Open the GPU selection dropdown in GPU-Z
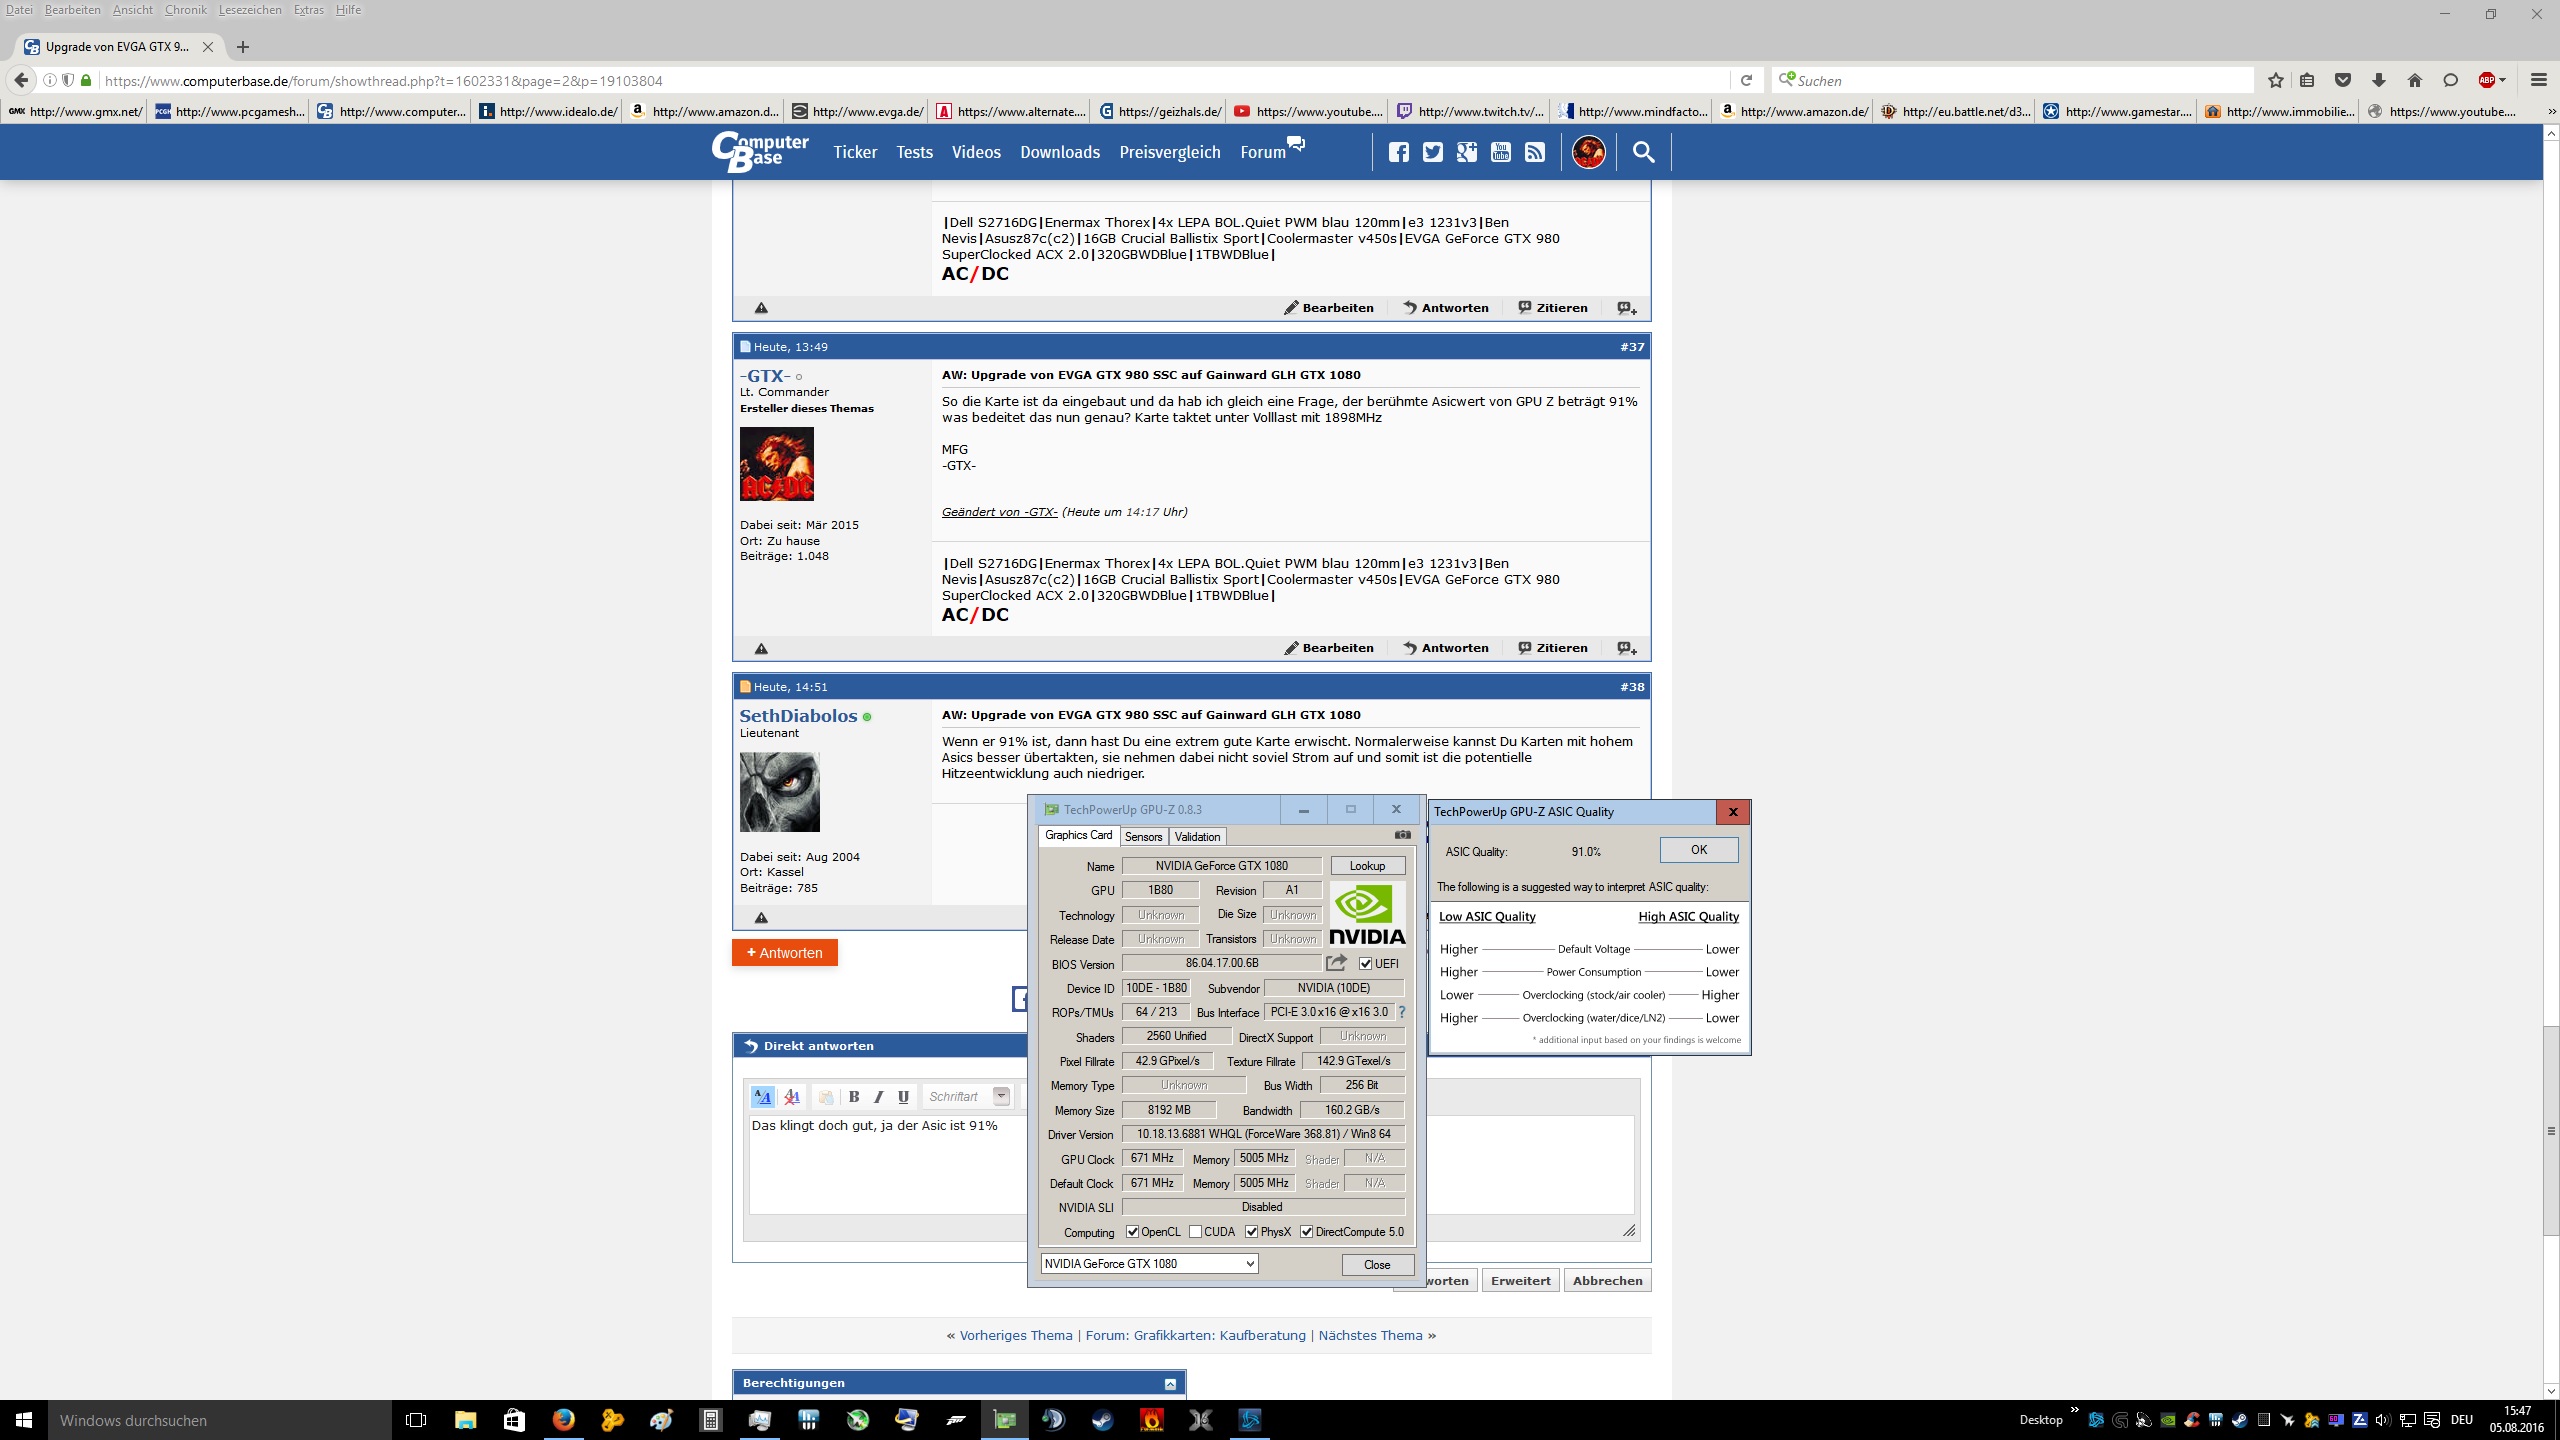The height and width of the screenshot is (1440, 2560). click(x=1149, y=1264)
